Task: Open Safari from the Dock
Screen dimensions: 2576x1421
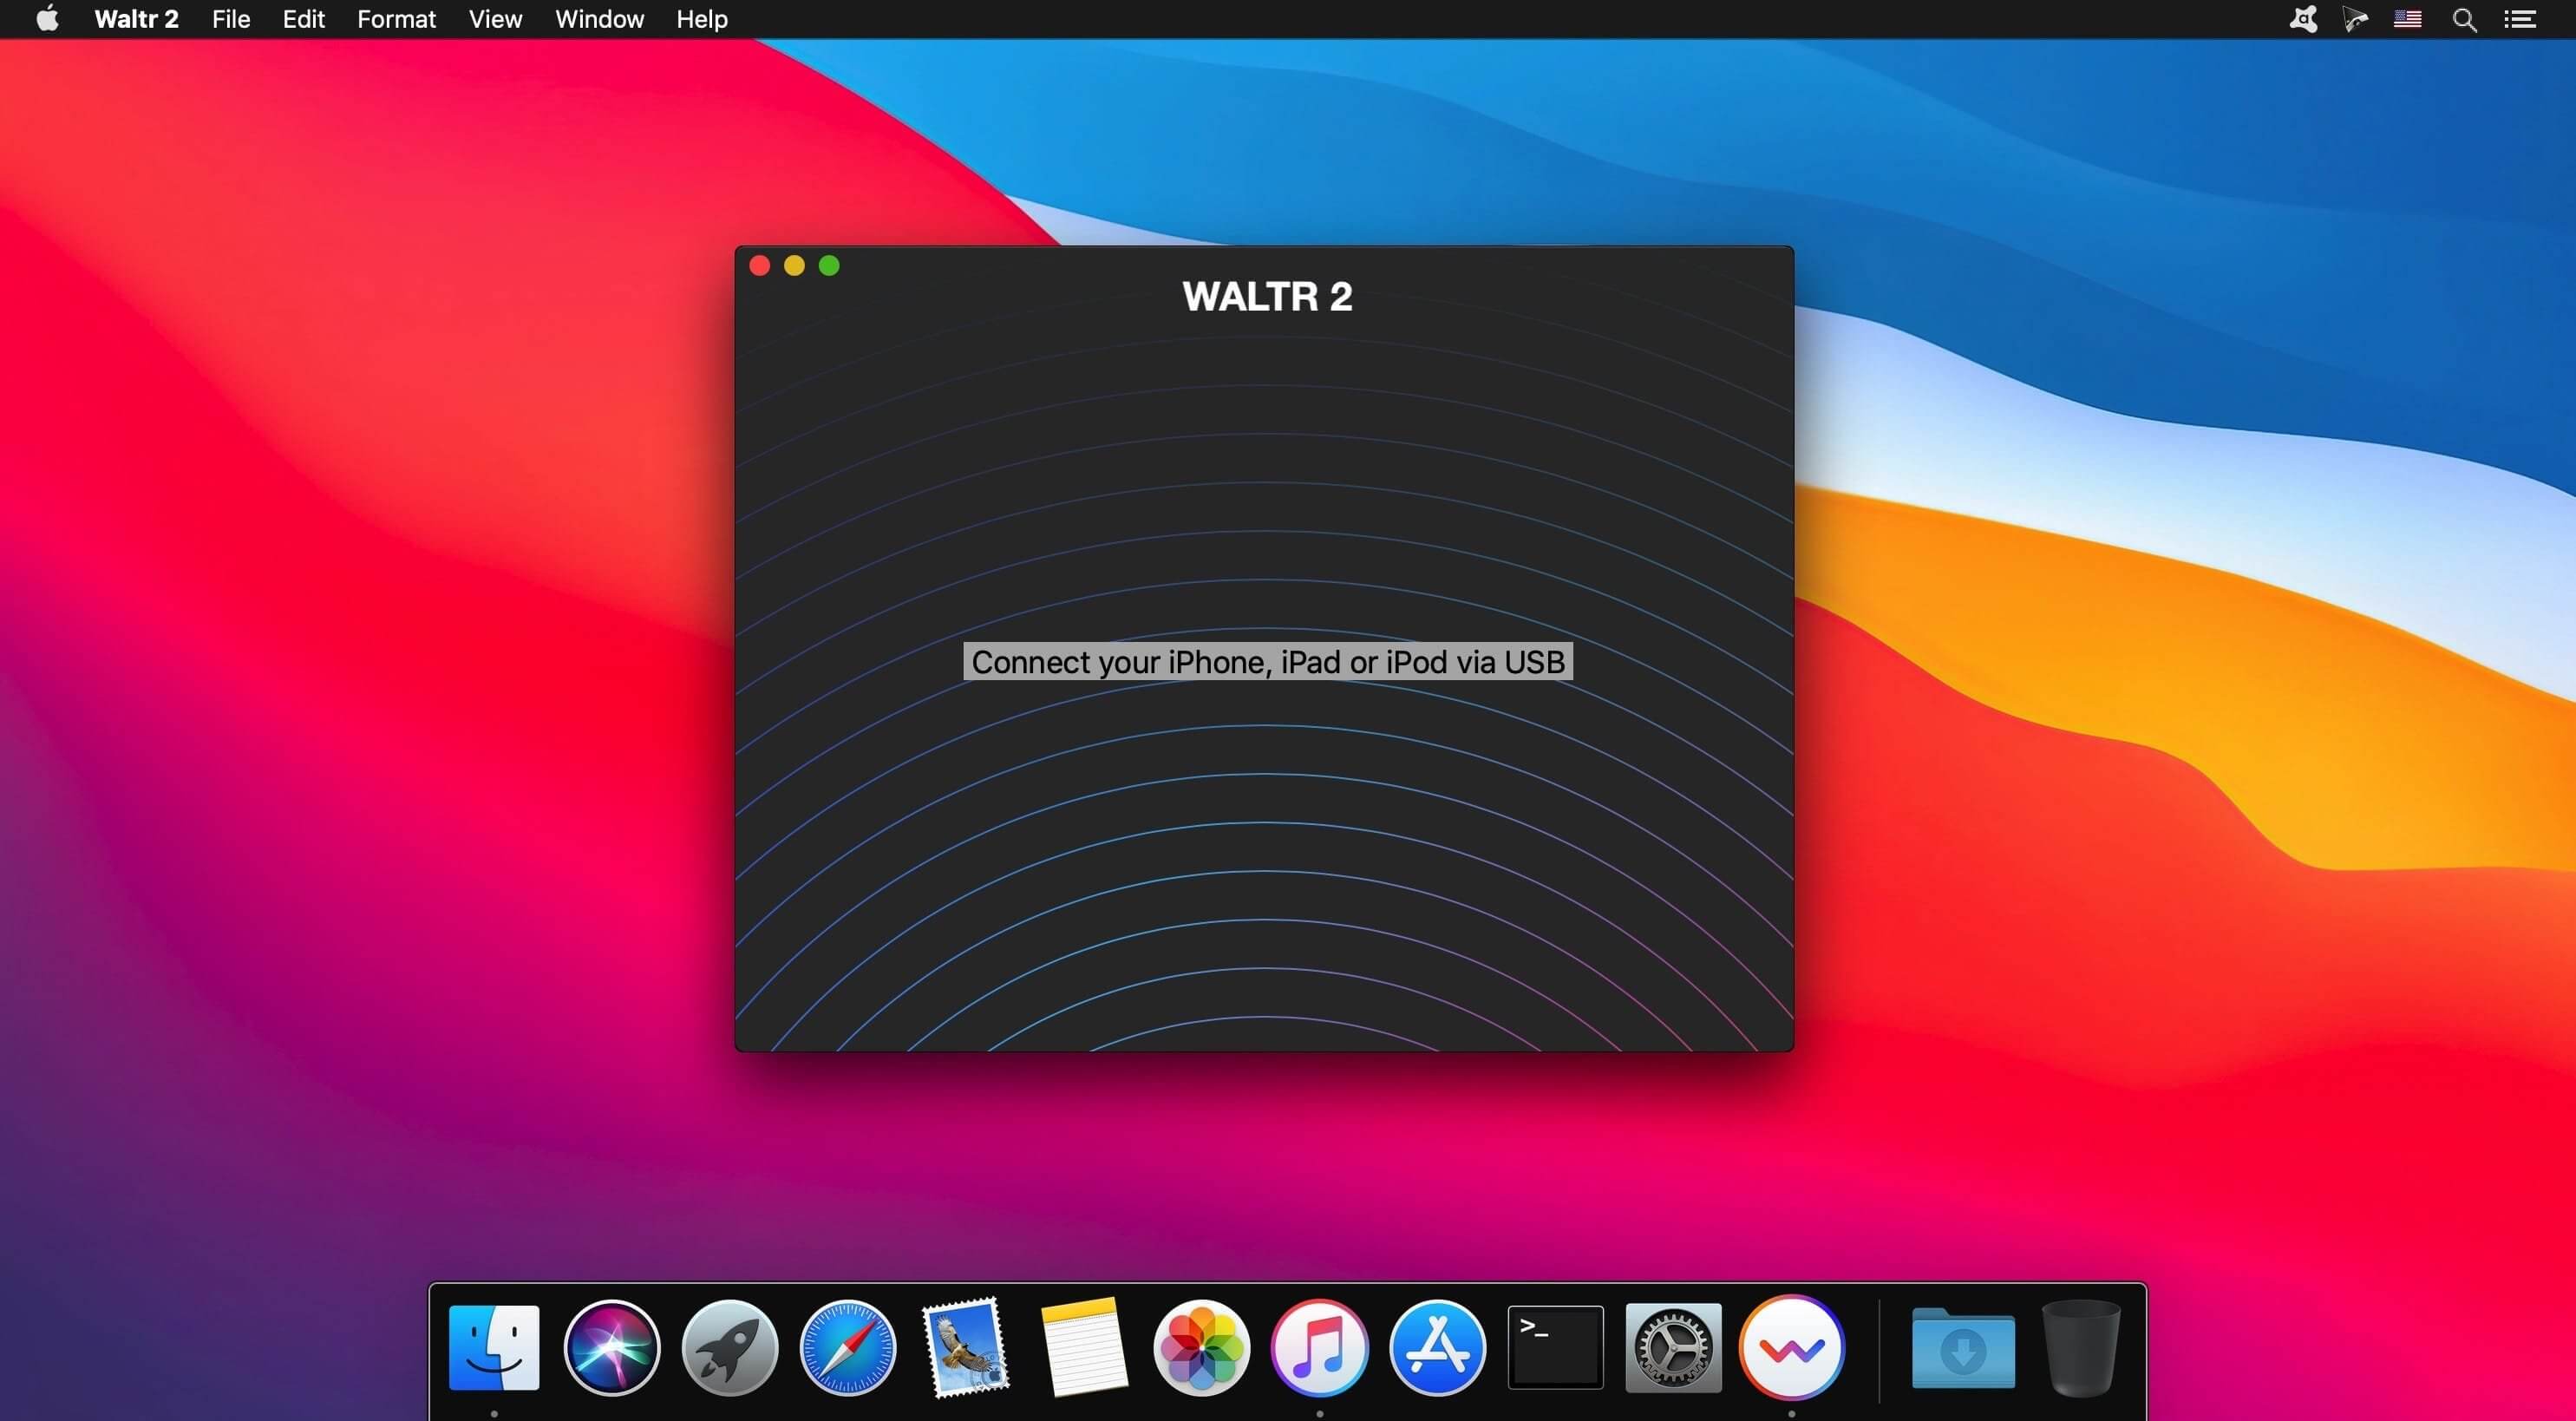Action: [848, 1347]
